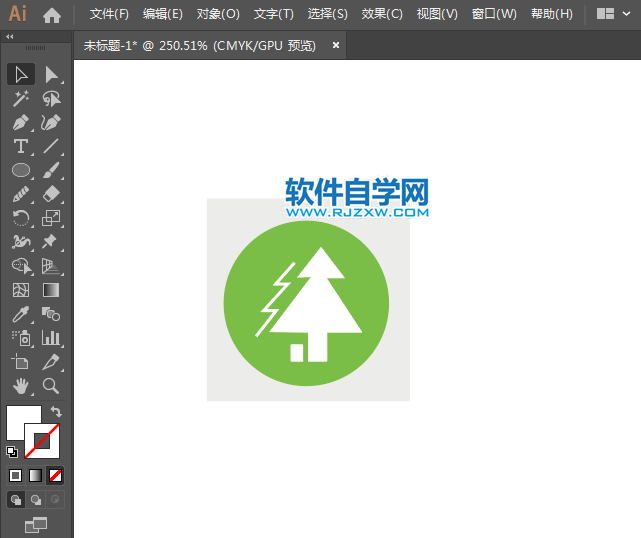Select the Selection tool (black arrow)
641x538 pixels.
21,74
